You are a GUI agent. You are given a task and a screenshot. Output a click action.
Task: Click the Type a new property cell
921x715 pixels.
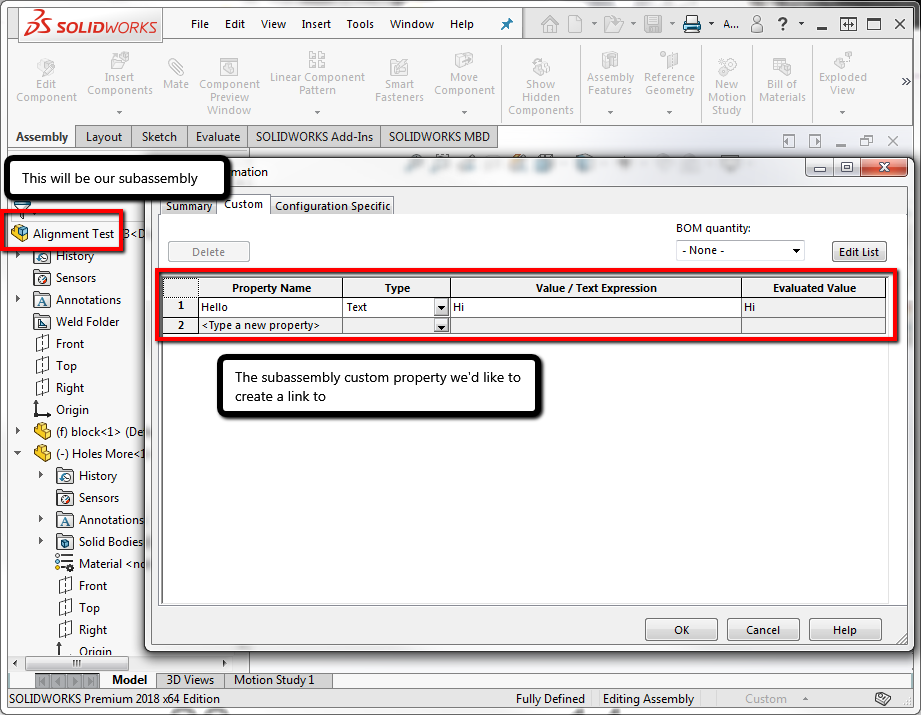click(x=270, y=325)
